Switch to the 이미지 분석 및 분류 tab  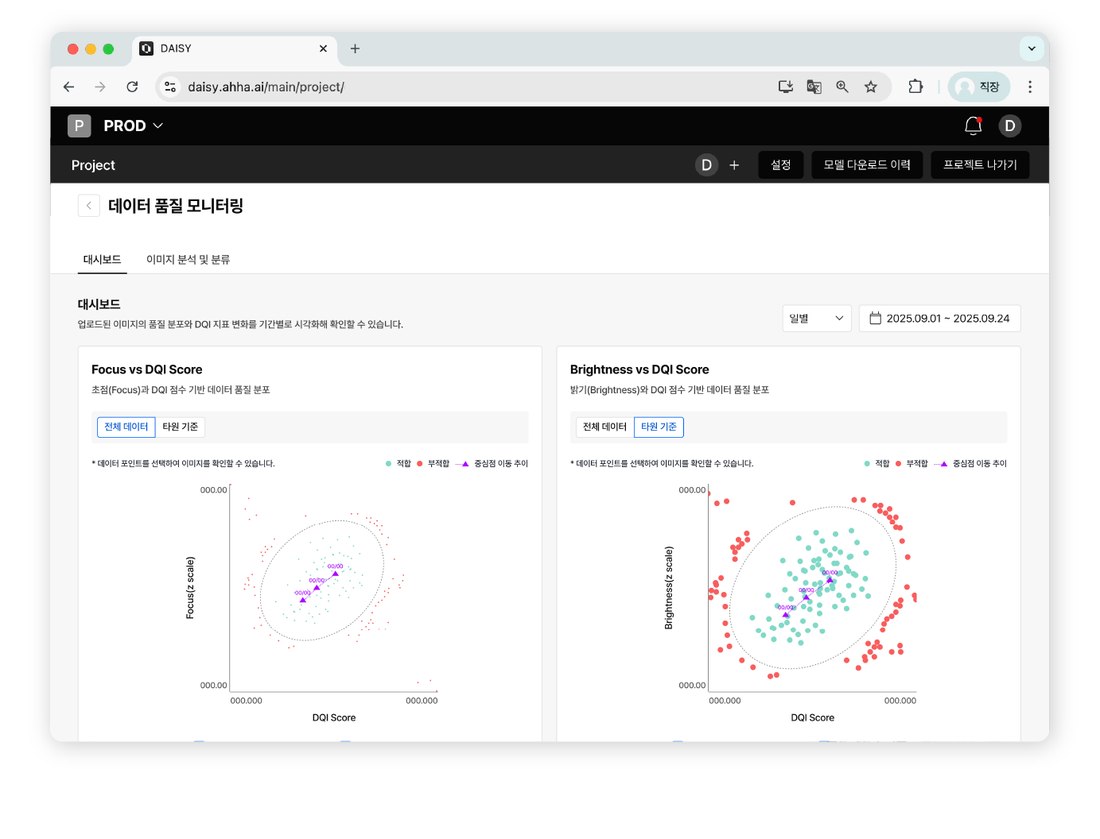pos(188,260)
